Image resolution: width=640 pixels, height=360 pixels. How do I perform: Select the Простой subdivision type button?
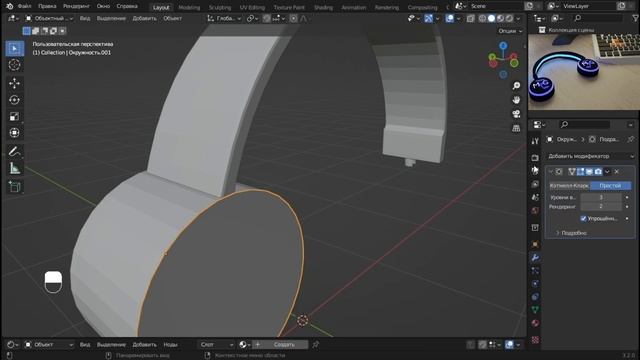[610, 186]
